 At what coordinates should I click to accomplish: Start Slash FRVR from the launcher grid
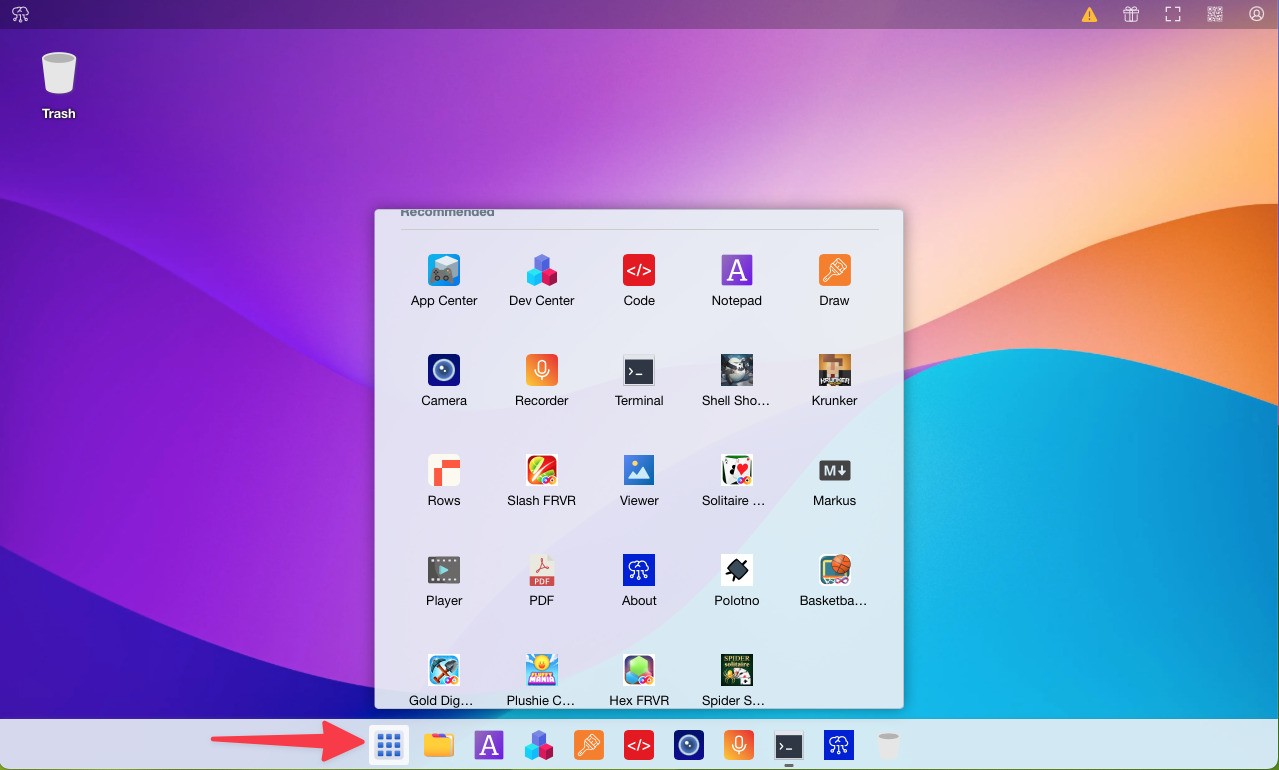click(x=541, y=471)
